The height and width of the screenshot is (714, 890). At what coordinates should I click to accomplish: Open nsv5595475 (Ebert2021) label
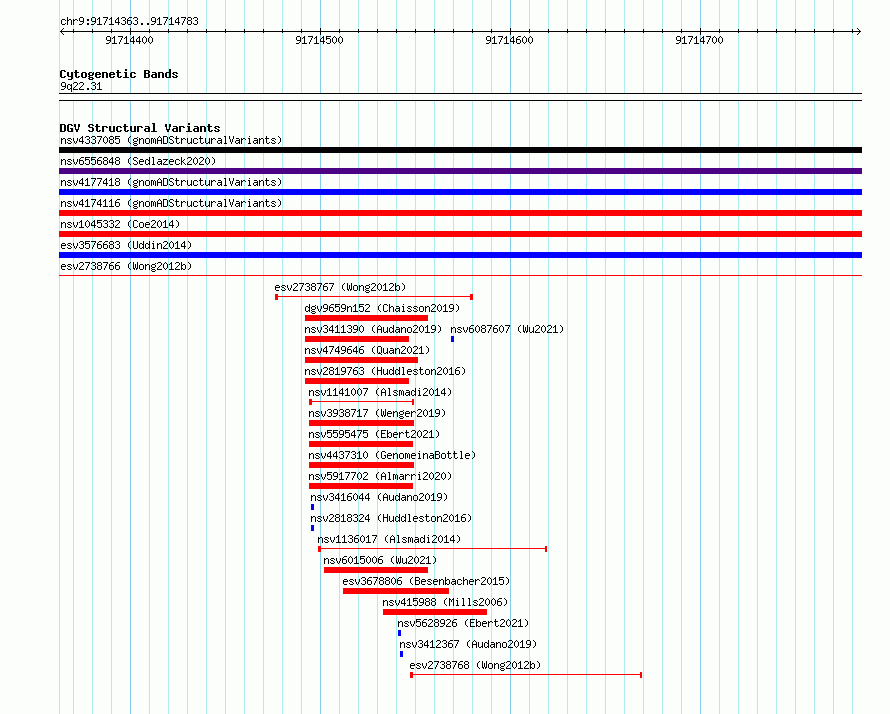pyautogui.click(x=374, y=434)
